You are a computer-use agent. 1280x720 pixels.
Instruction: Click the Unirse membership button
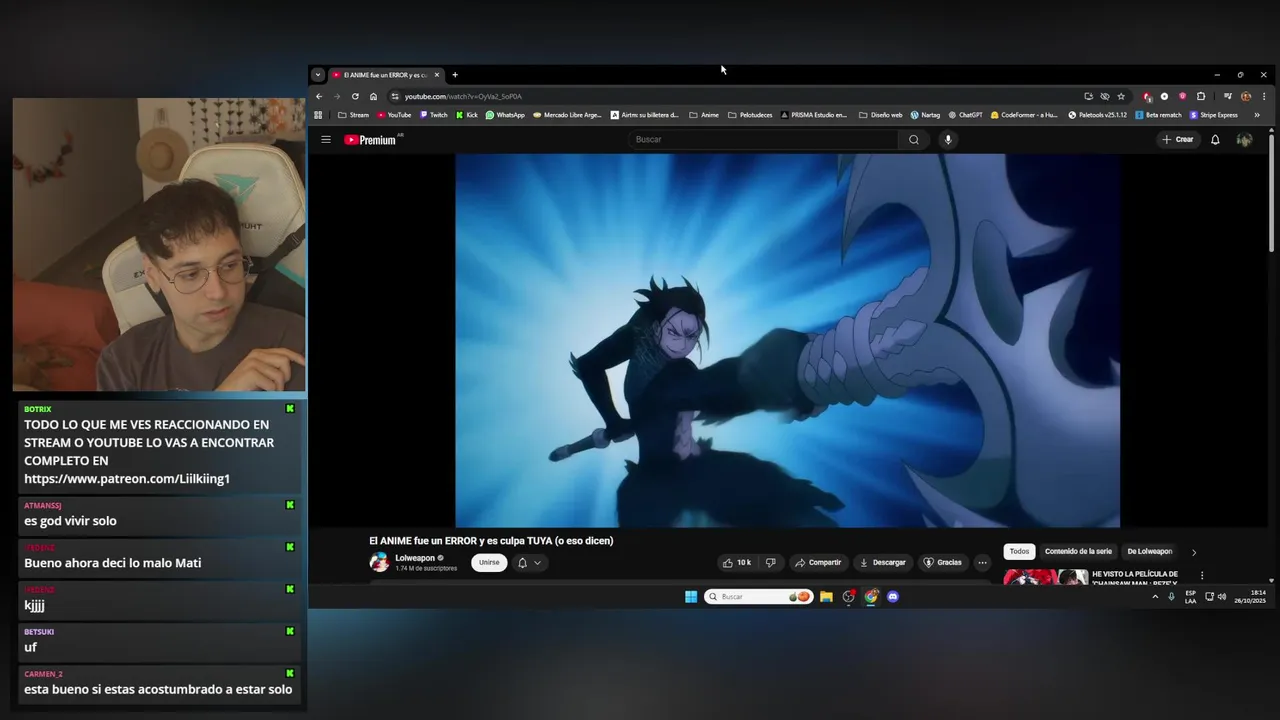(x=489, y=563)
